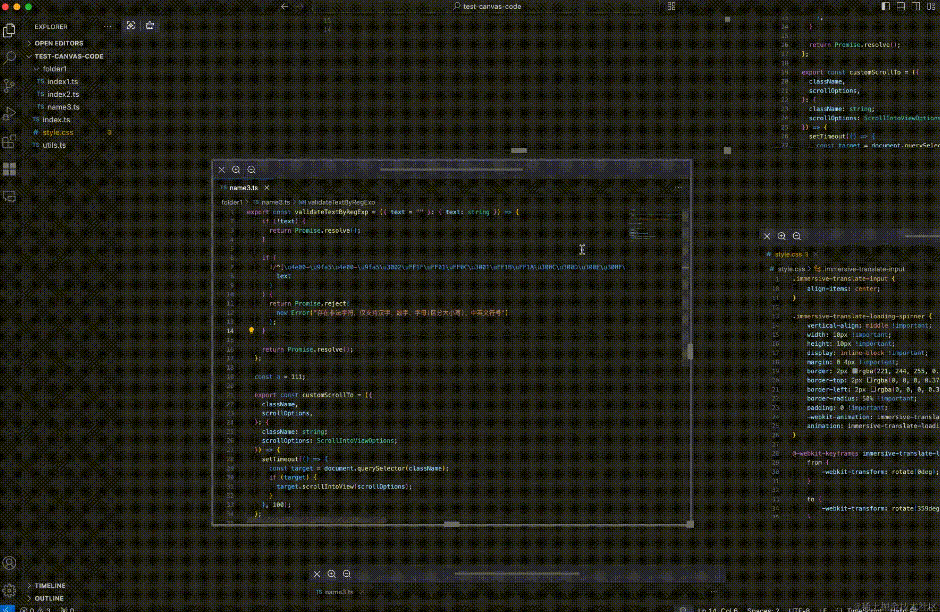Zoom in the bottom canvas card

(332, 574)
